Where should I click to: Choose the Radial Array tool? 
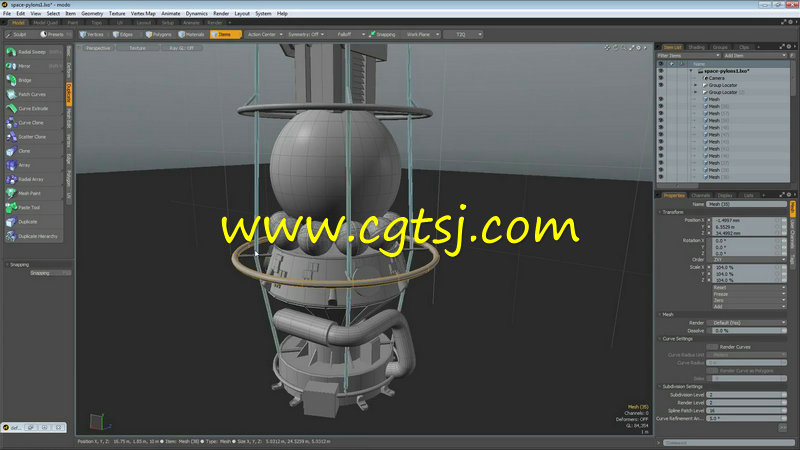coord(34,180)
